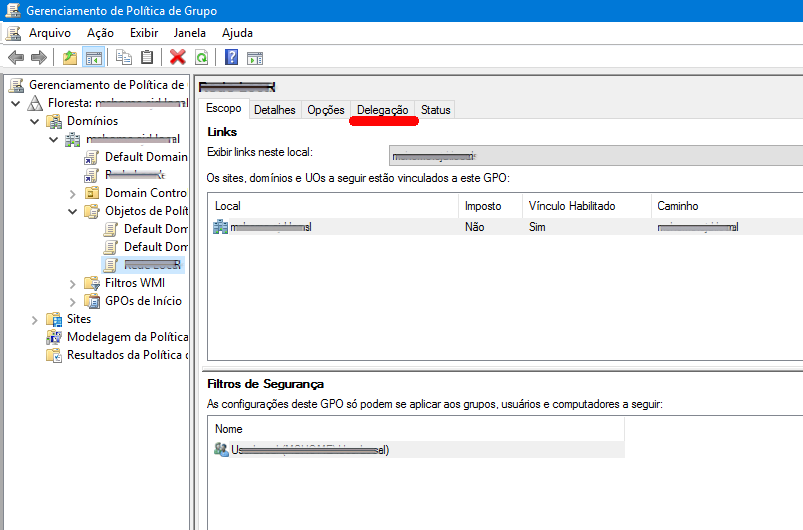Switch to the Detalhes tab
This screenshot has height=530, width=803.
click(274, 110)
